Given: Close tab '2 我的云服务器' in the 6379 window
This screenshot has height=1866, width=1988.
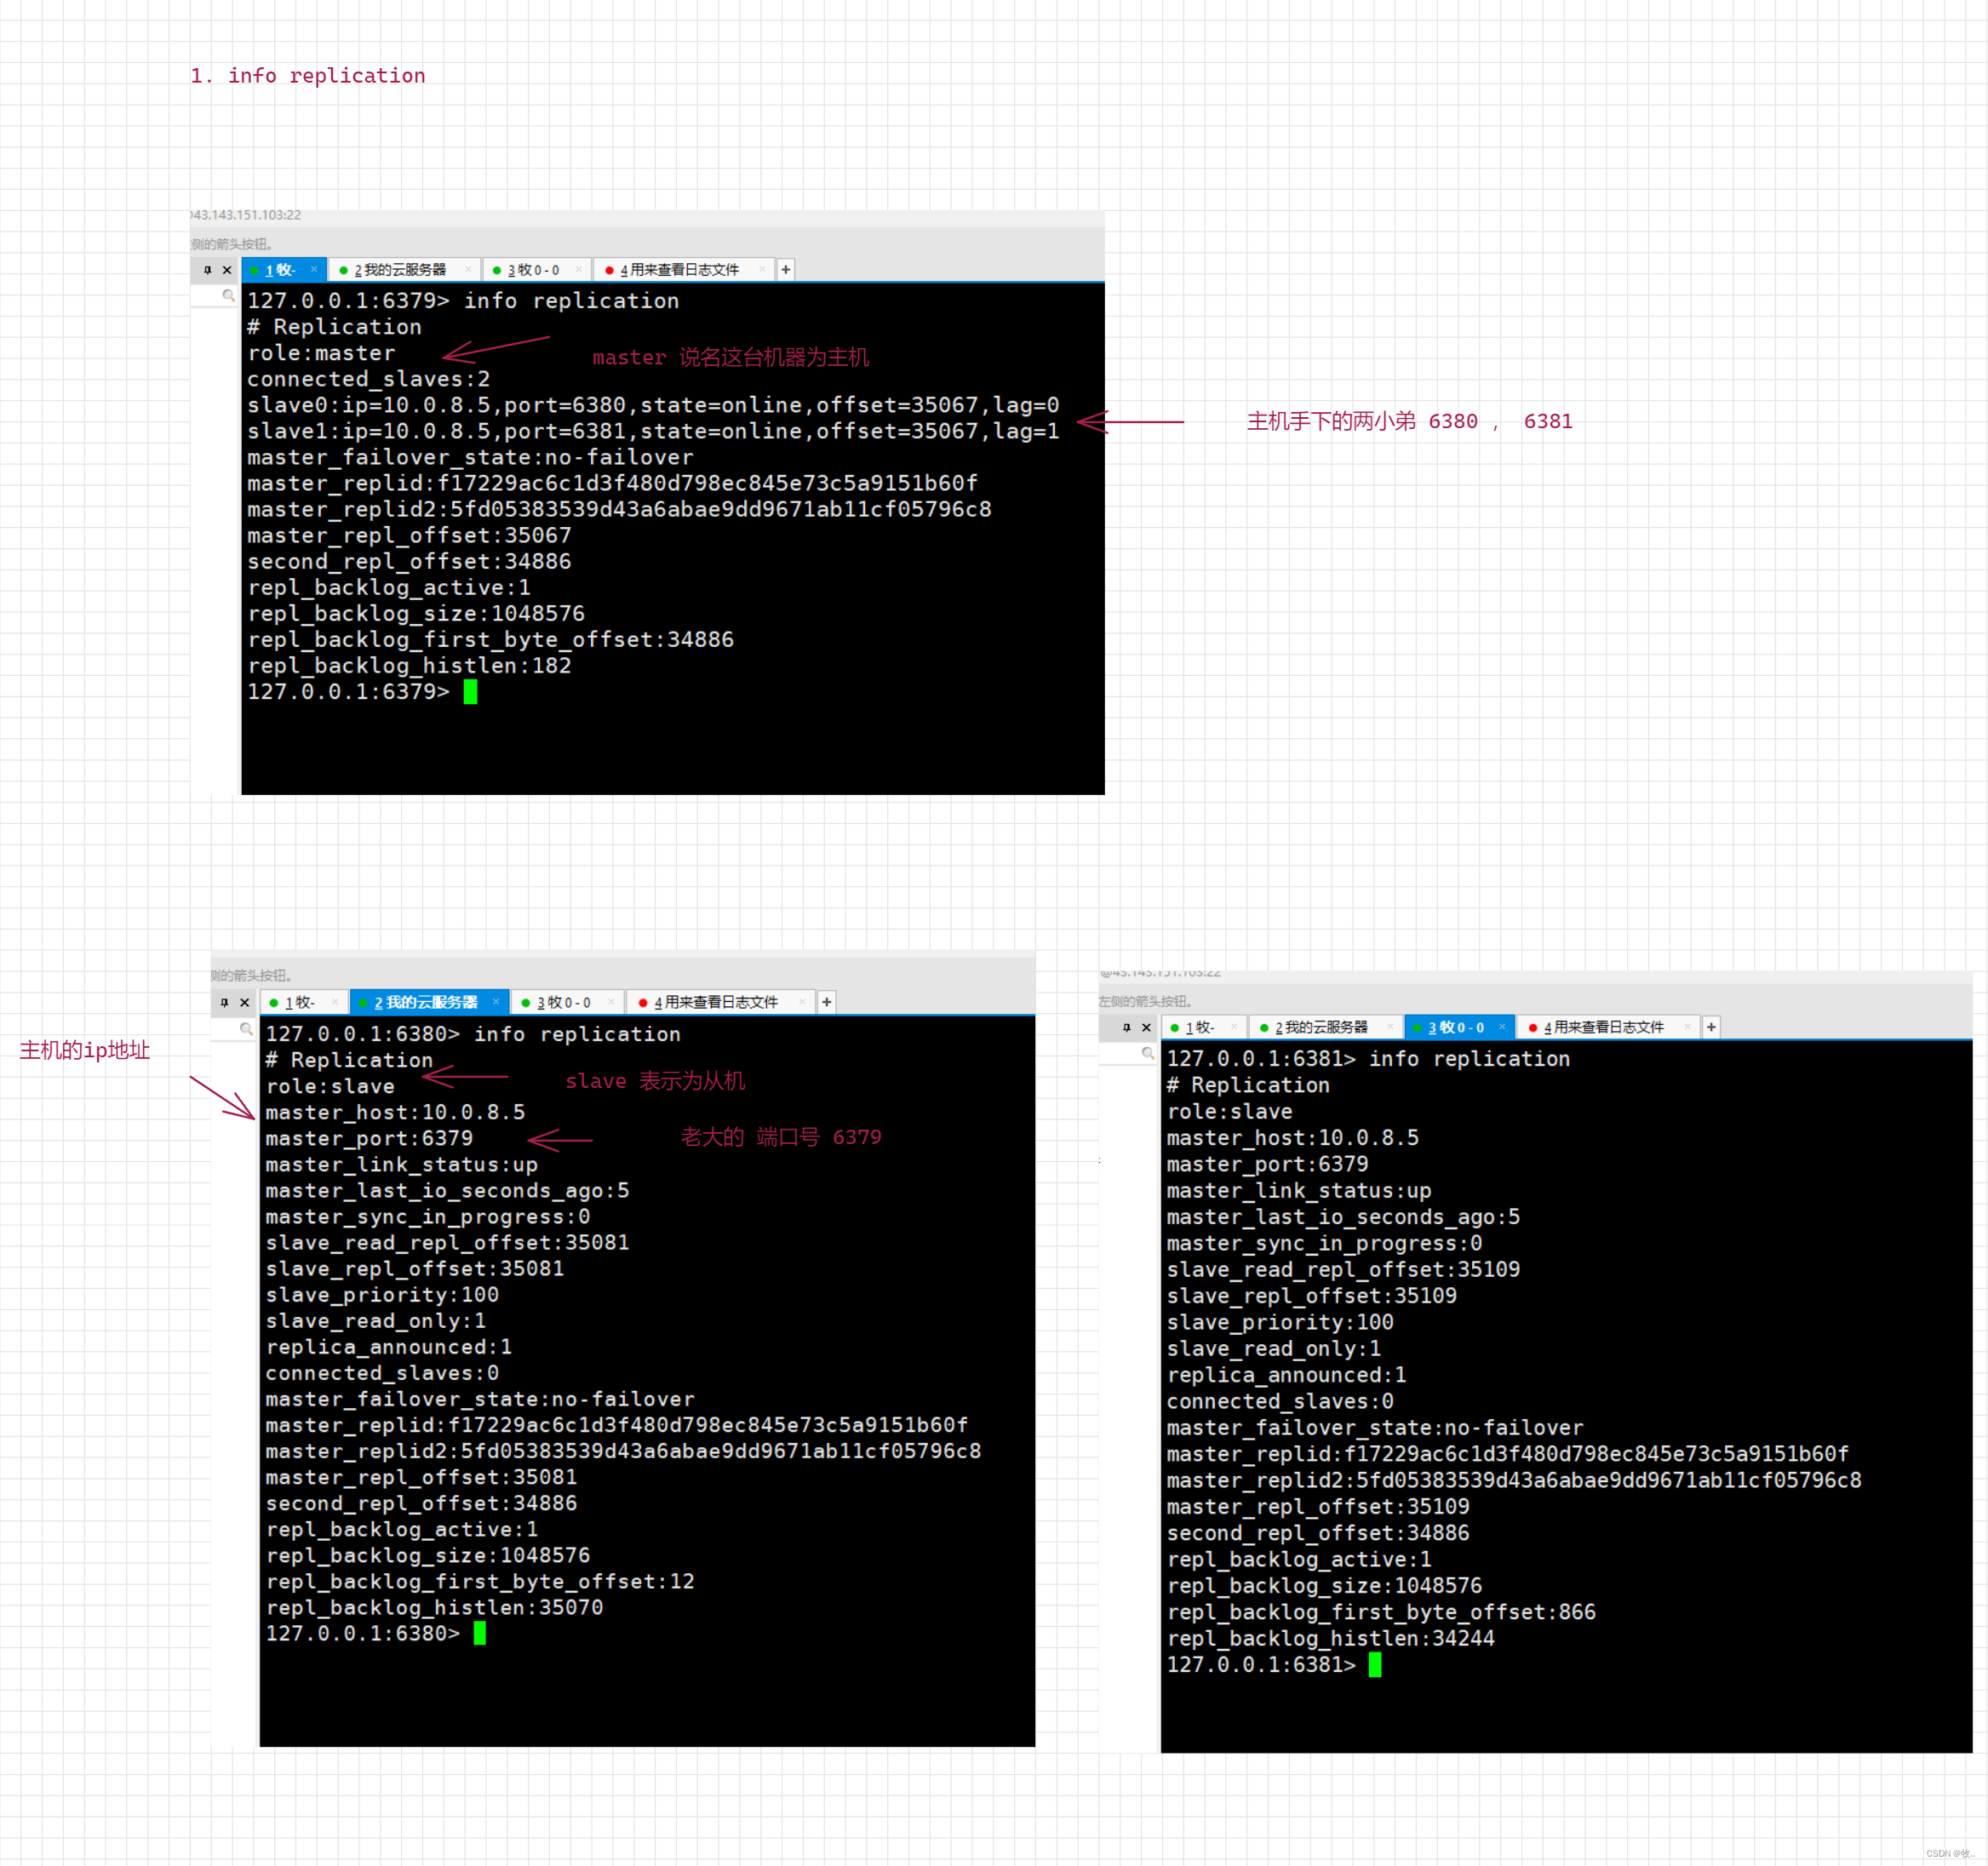Looking at the screenshot, I should pos(468,269).
